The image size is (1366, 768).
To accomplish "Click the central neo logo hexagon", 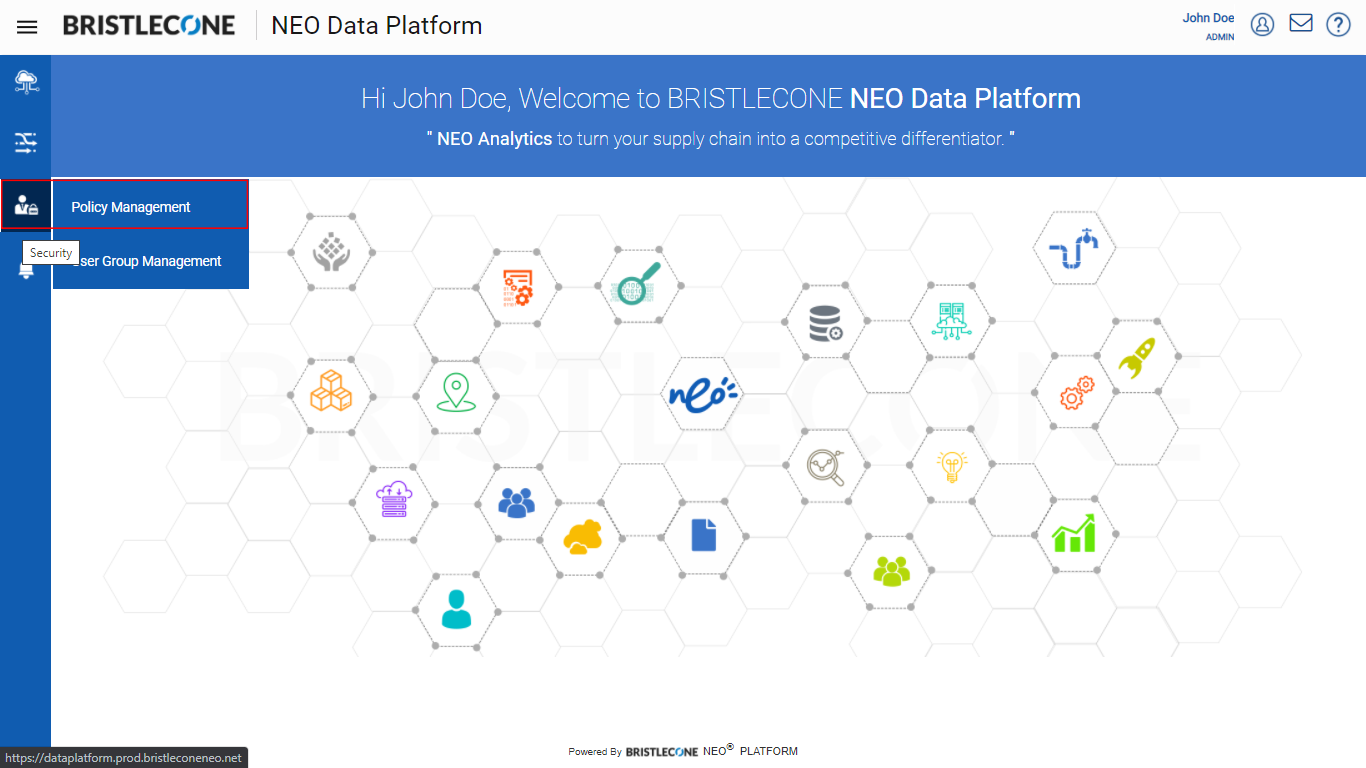I will coord(703,393).
